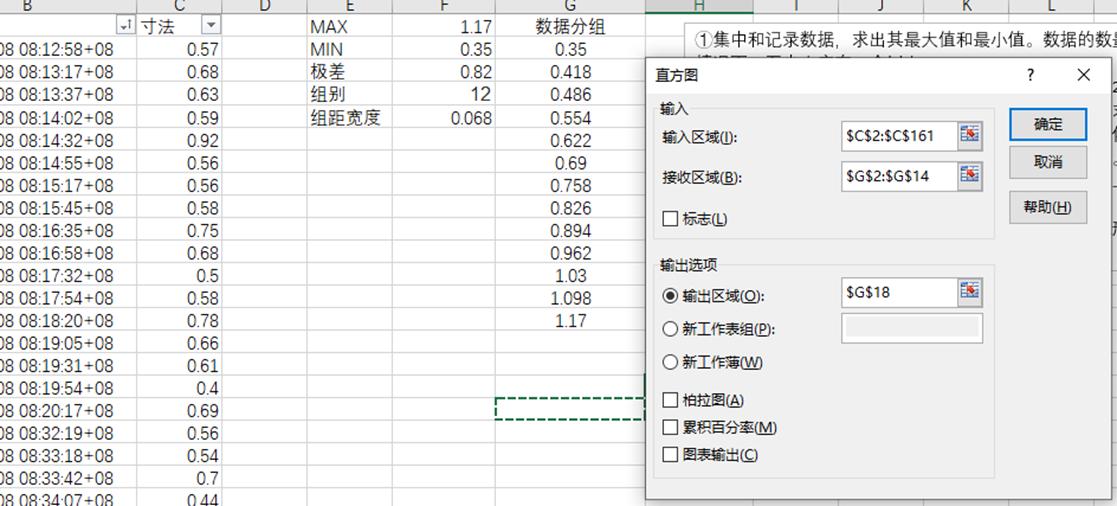Select column H header

[x=699, y=6]
